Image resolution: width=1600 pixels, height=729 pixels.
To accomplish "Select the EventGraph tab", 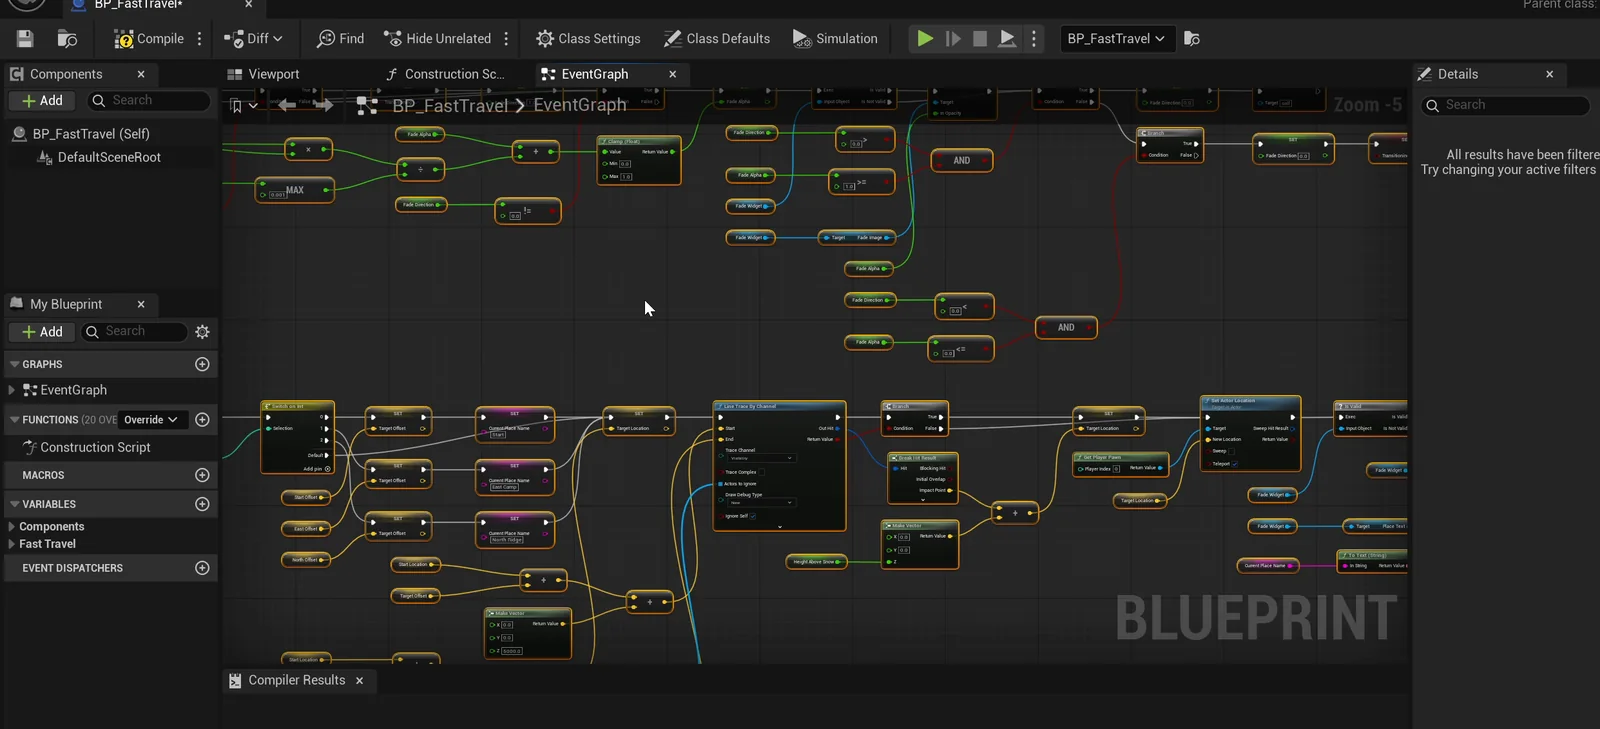I will coord(595,74).
